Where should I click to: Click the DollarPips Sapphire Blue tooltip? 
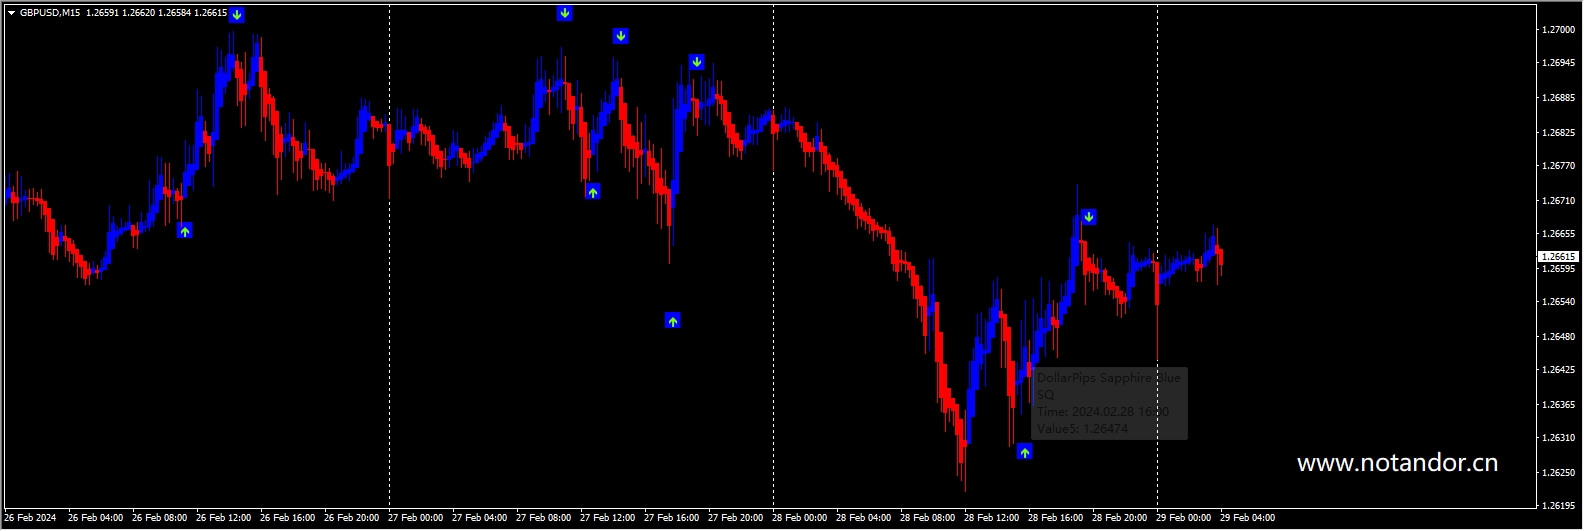point(1110,403)
